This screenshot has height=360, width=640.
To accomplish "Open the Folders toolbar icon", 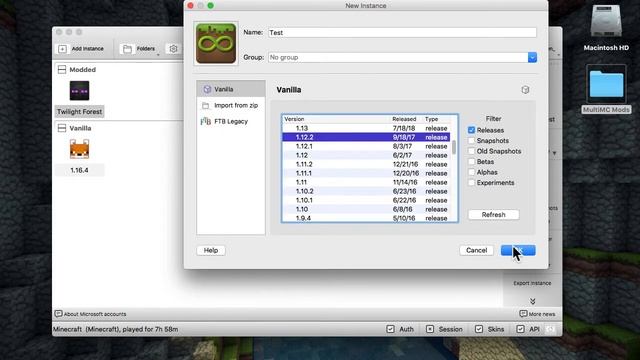I will pyautogui.click(x=127, y=49).
